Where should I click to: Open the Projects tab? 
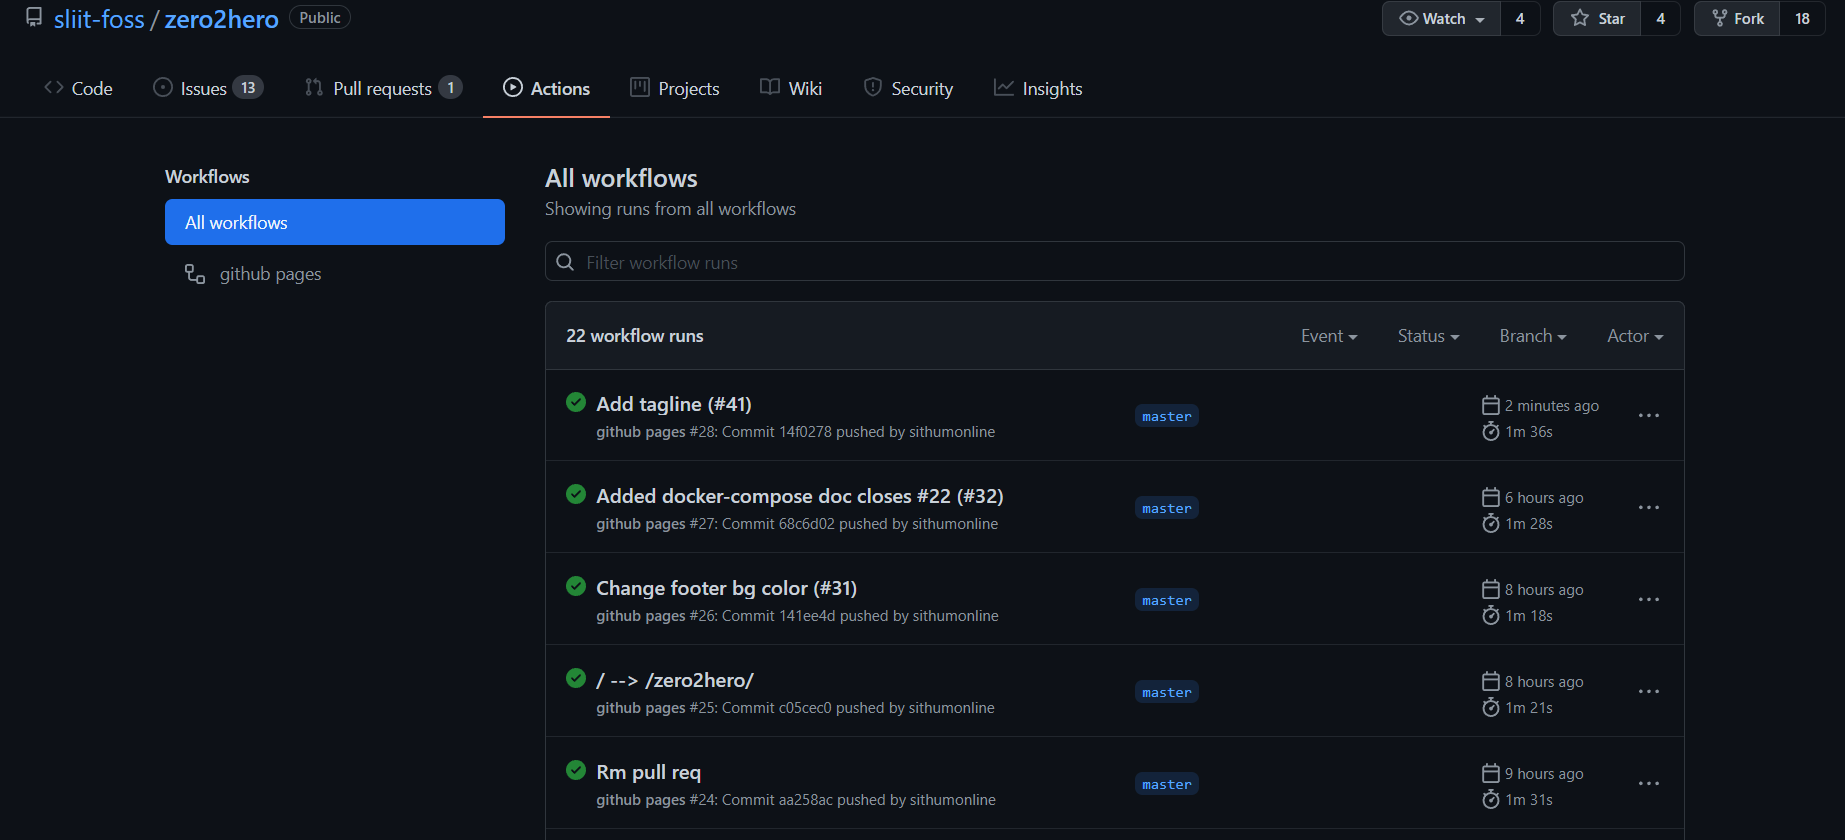point(675,88)
